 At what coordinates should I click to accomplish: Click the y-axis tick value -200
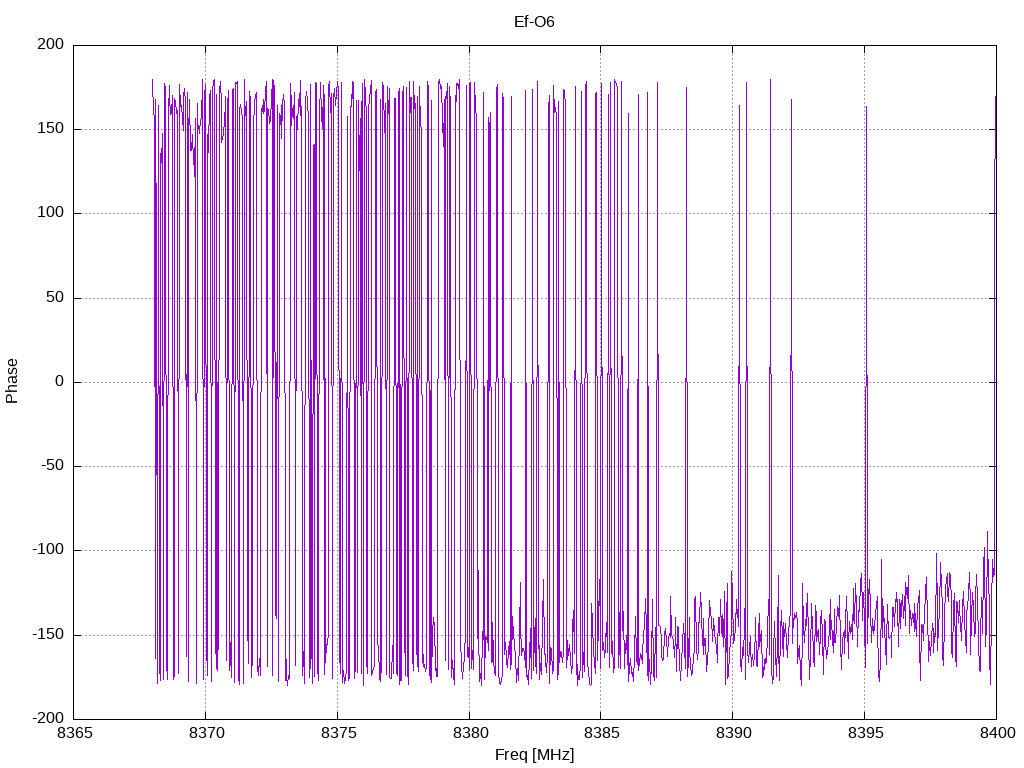48,718
